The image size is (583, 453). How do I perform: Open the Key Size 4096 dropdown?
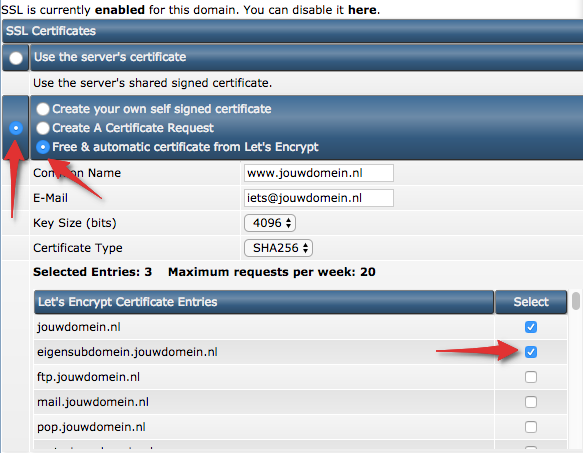click(270, 223)
